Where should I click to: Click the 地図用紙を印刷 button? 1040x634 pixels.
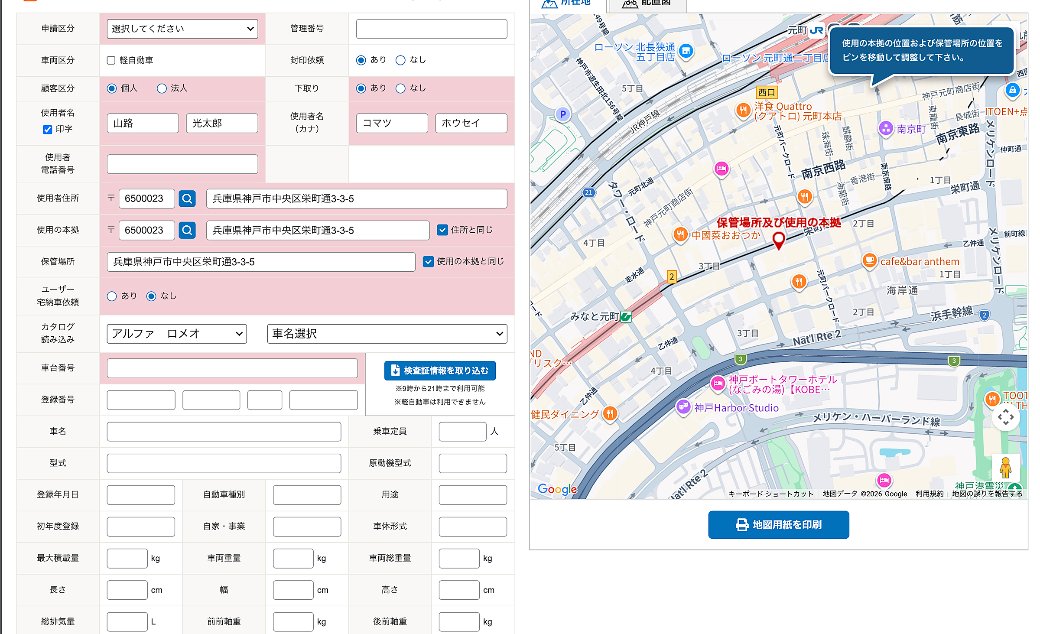coord(778,525)
